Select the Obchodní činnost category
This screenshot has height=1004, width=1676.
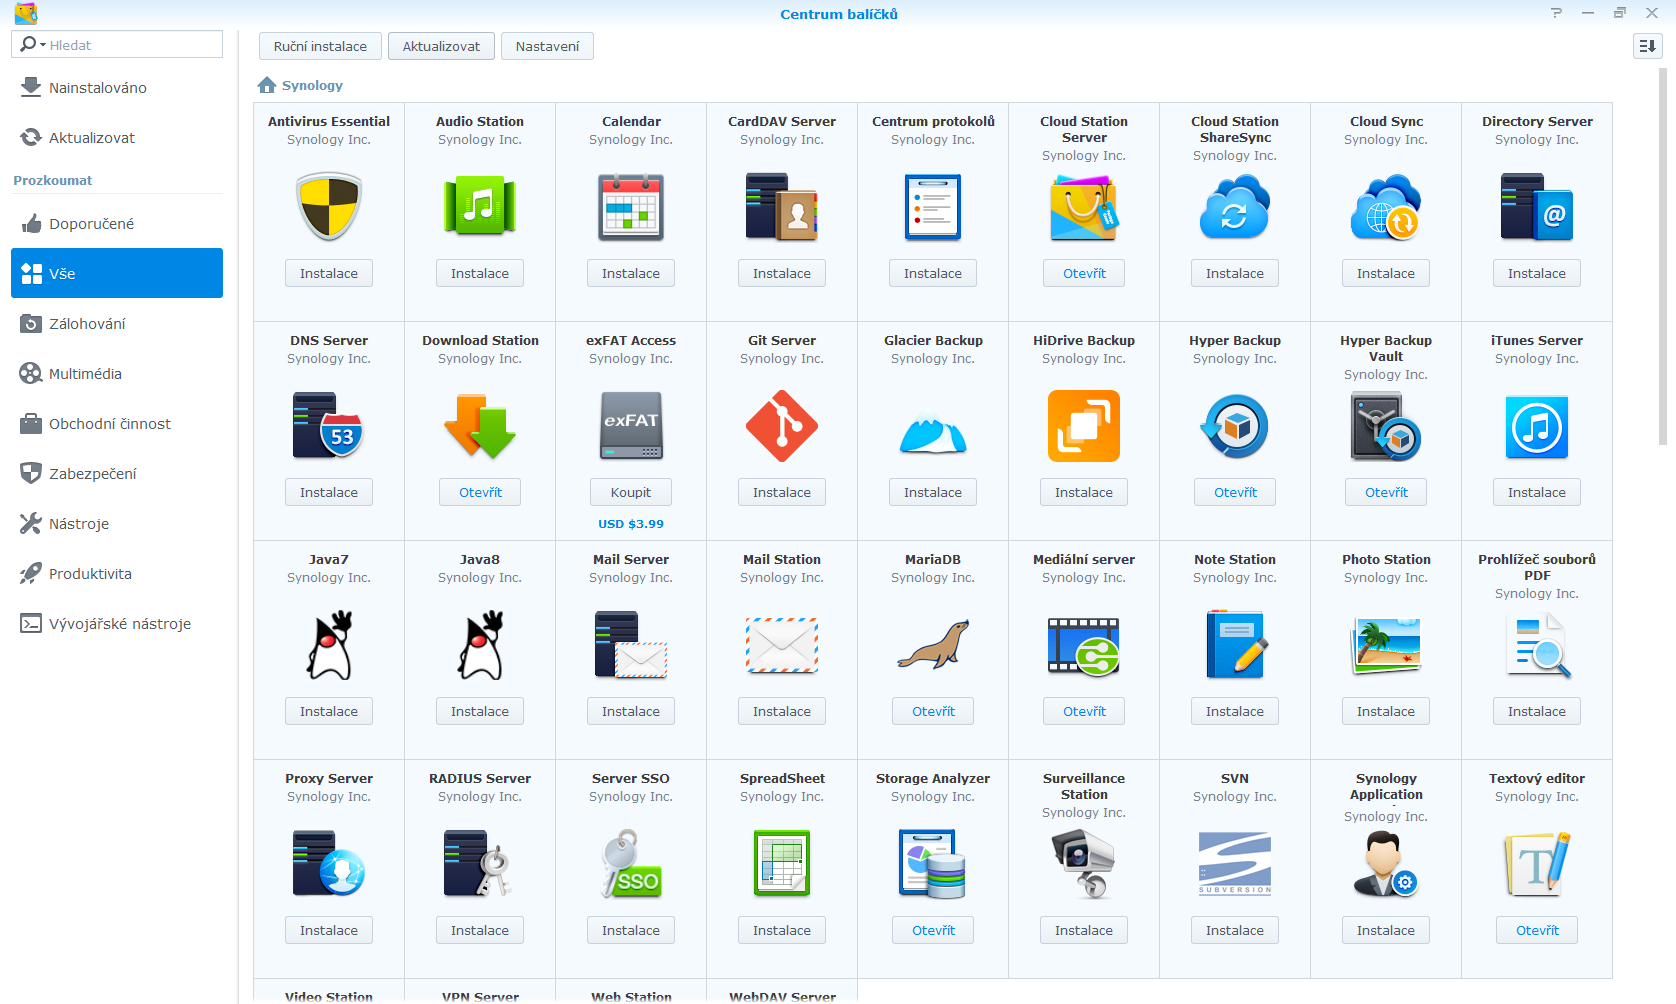point(117,424)
